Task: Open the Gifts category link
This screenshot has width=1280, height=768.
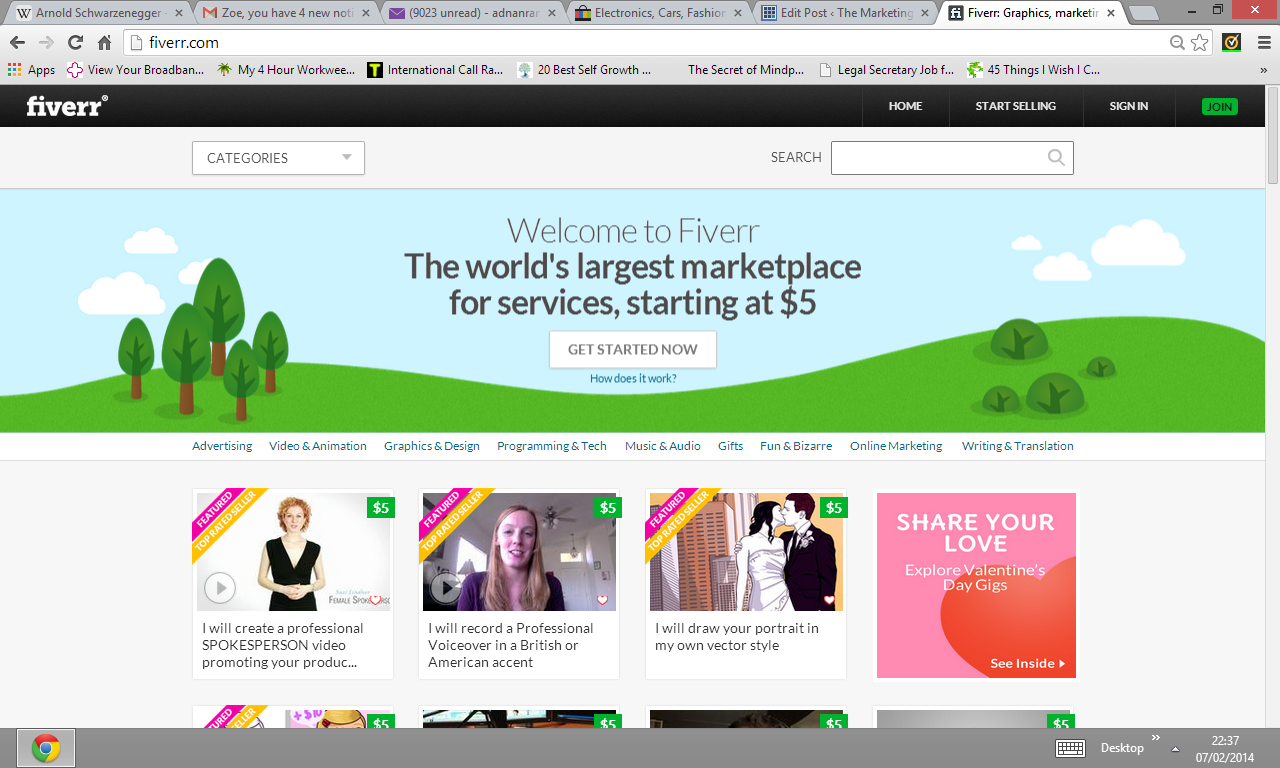Action: tap(731, 446)
